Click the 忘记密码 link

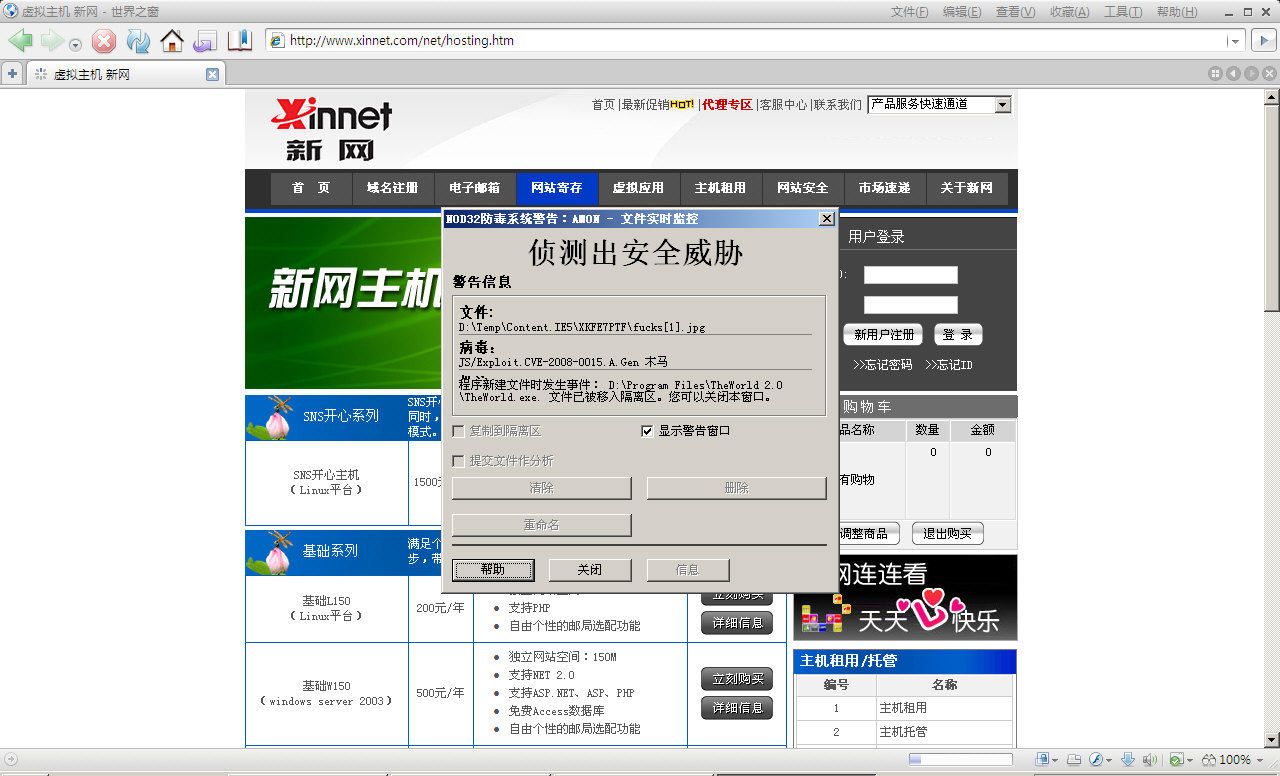pos(883,365)
